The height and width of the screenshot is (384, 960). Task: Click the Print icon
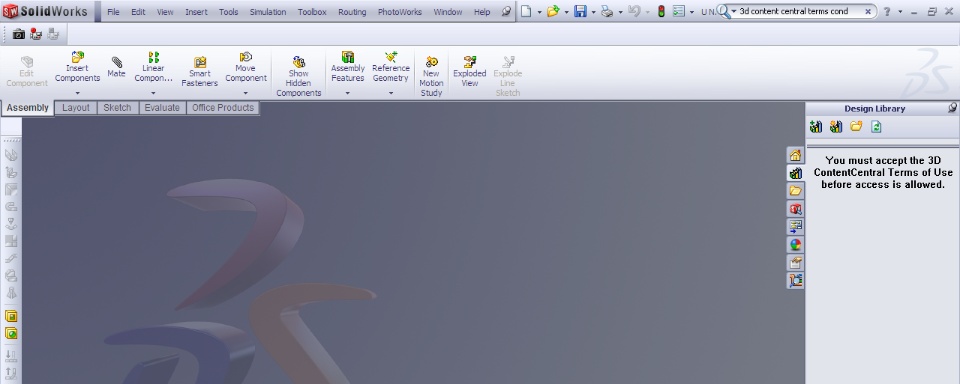click(x=607, y=11)
